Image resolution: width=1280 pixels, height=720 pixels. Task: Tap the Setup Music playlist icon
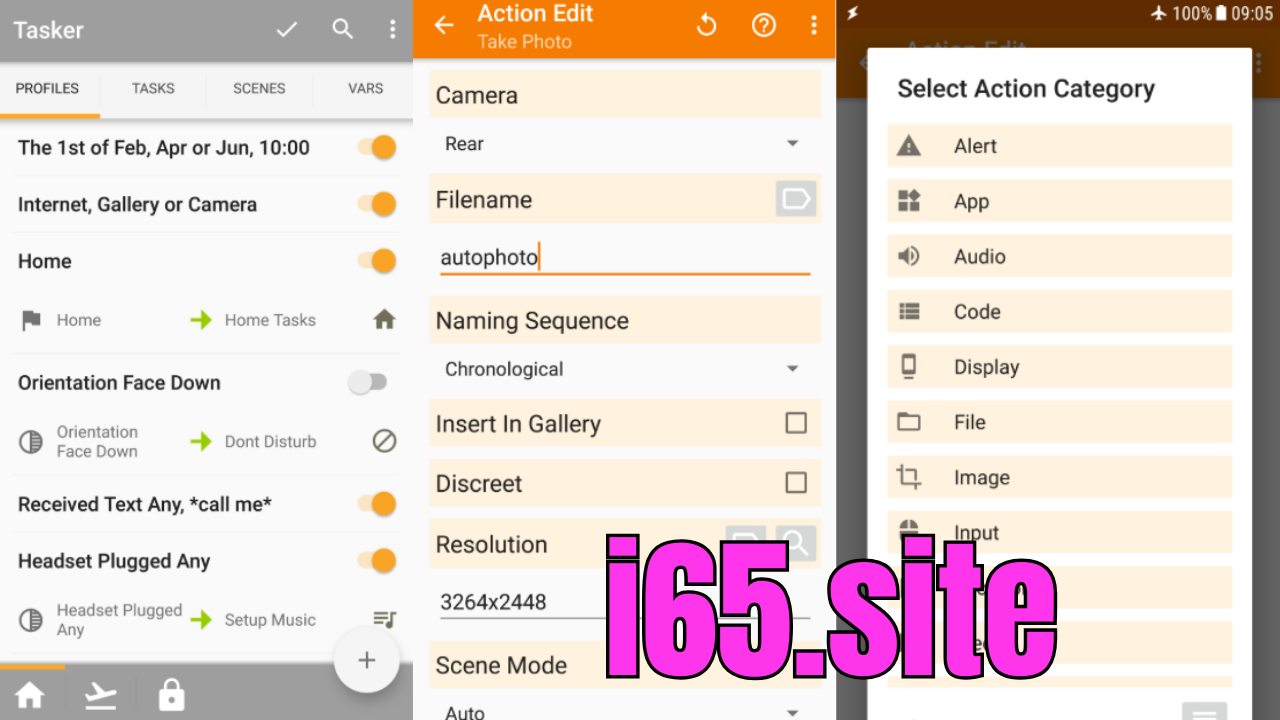[384, 620]
